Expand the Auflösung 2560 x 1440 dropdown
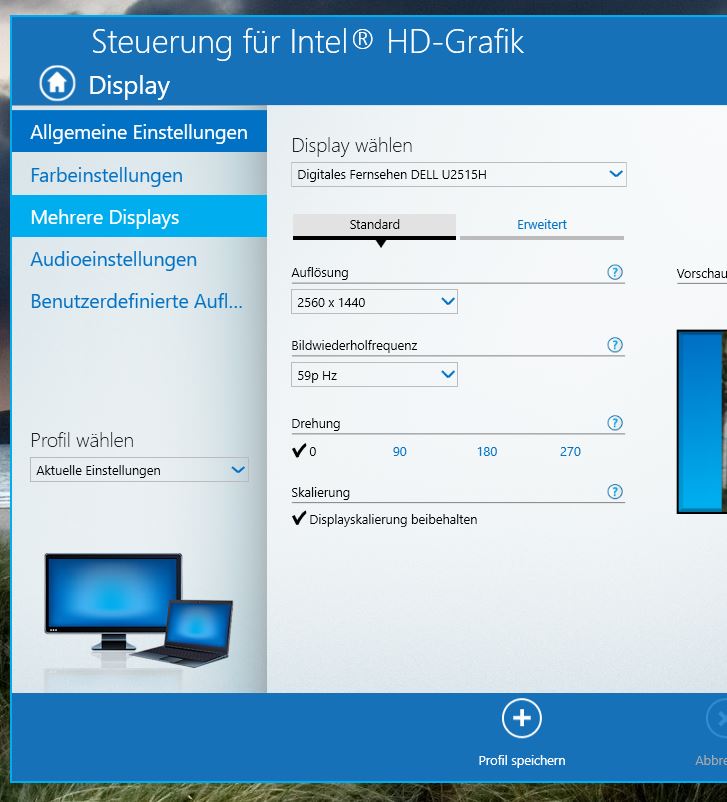Screen dimensions: 727x802 tap(374, 302)
